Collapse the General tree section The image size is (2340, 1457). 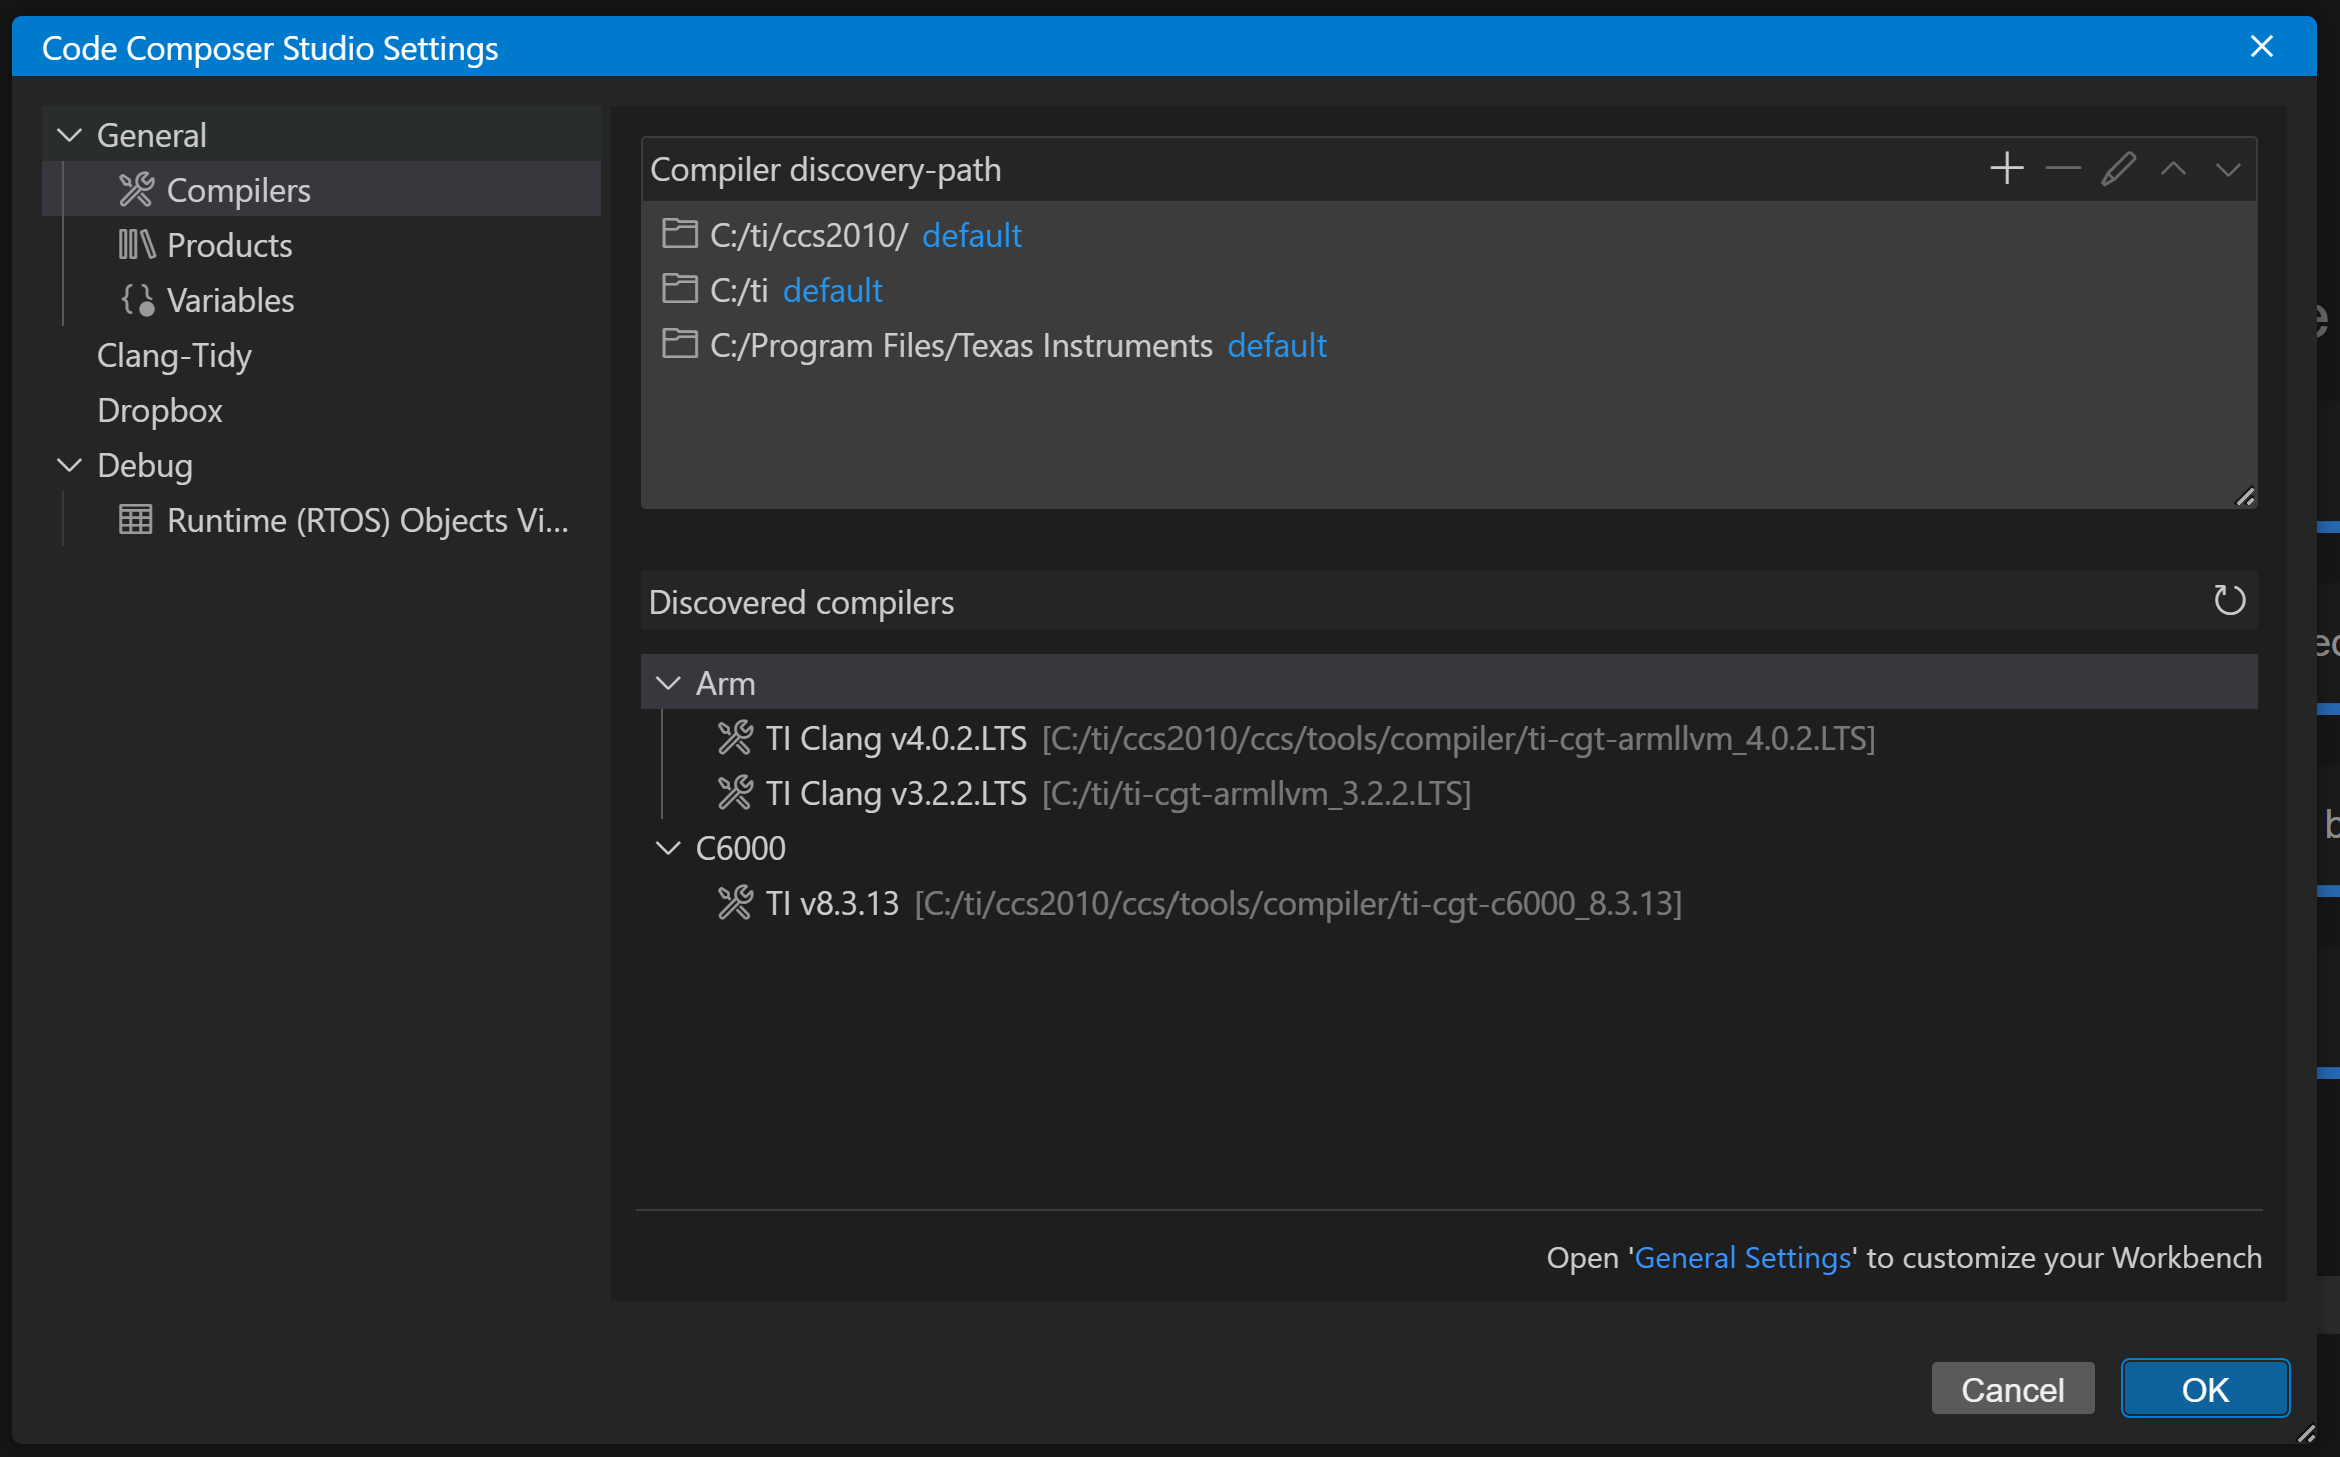coord(70,135)
